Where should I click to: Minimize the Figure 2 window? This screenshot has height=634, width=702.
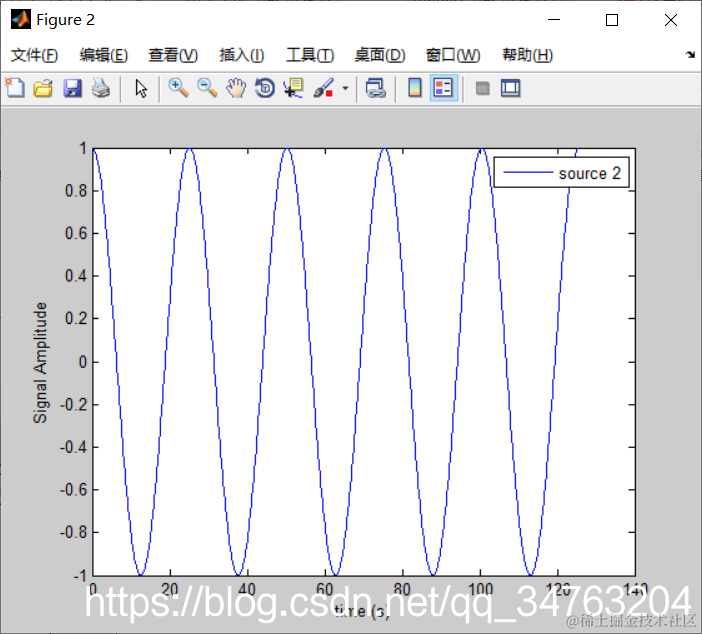(554, 20)
